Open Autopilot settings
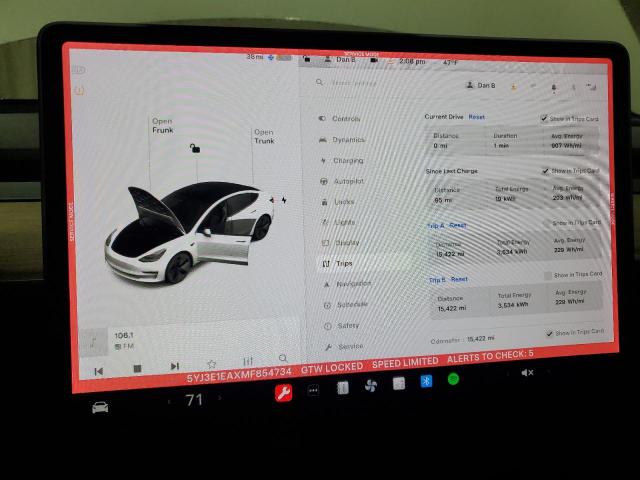The image size is (640, 480). (343, 181)
